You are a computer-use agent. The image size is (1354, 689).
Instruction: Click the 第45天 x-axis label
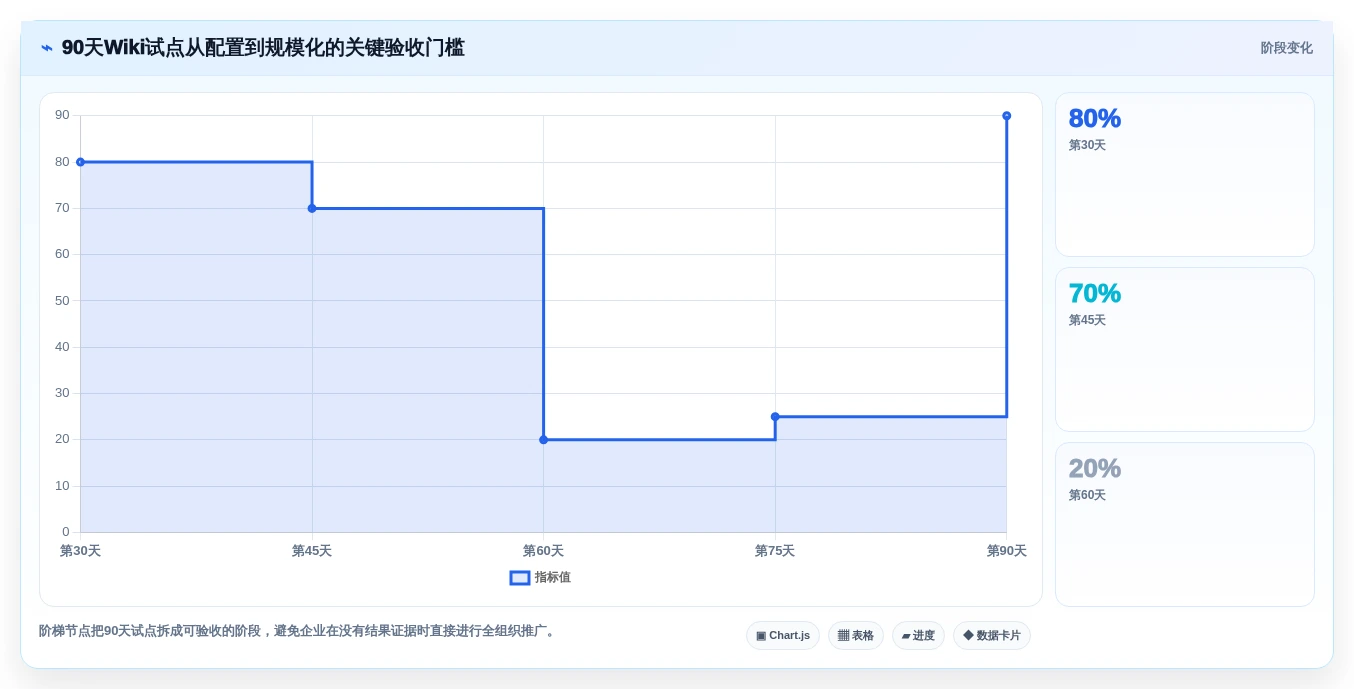312,551
